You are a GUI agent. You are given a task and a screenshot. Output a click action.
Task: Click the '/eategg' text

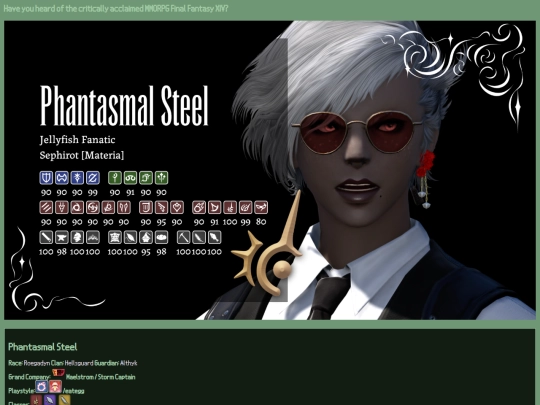73,391
